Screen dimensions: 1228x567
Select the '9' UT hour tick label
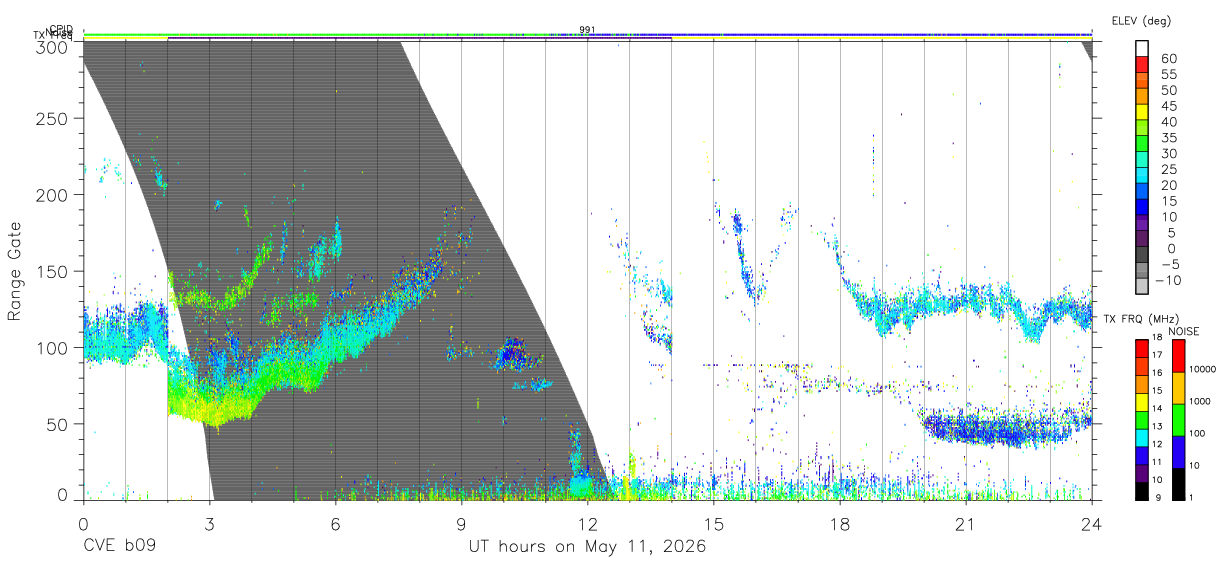click(x=462, y=523)
